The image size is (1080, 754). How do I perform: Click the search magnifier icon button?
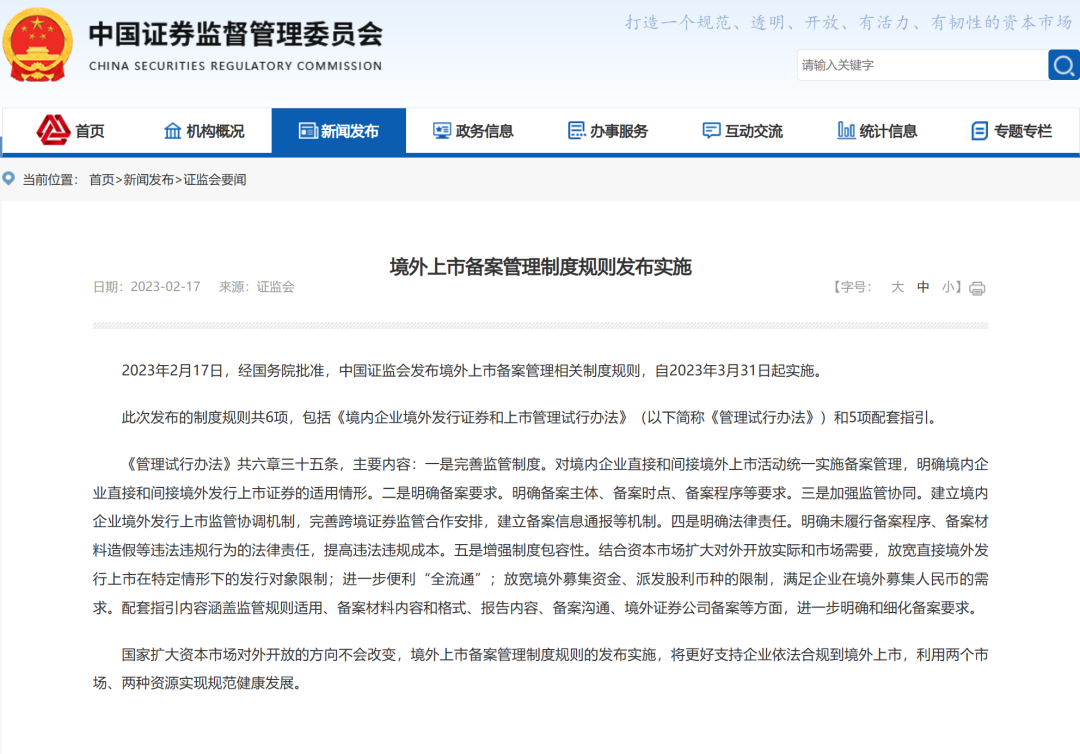coord(1063,65)
